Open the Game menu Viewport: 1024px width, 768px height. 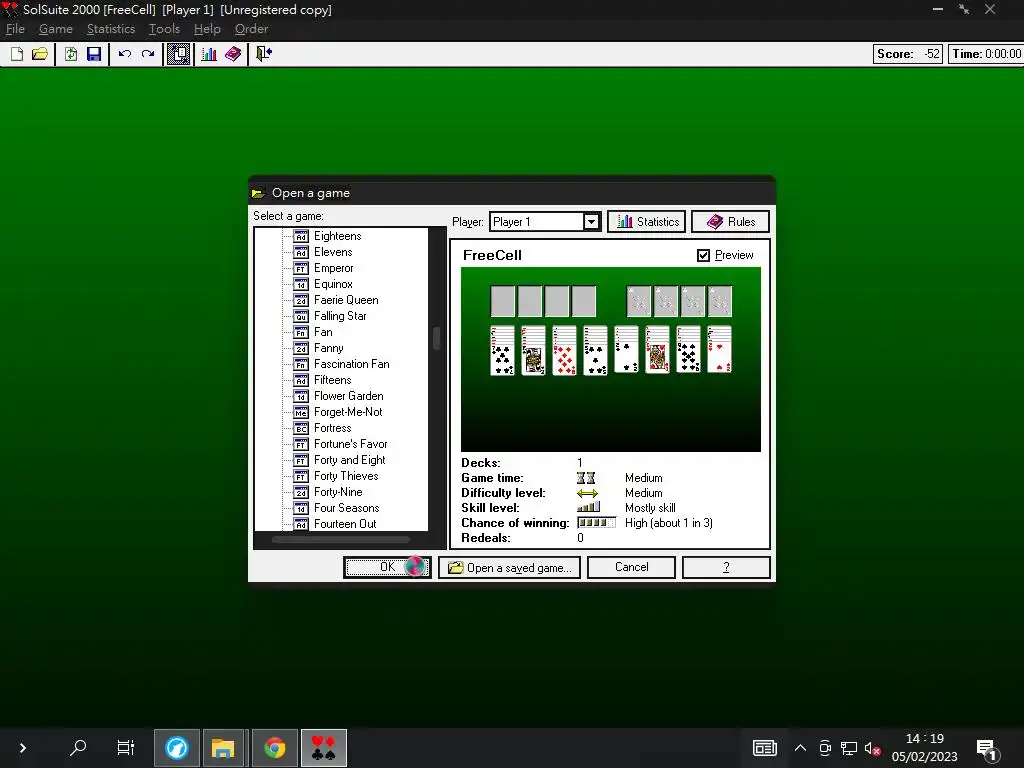coord(56,29)
